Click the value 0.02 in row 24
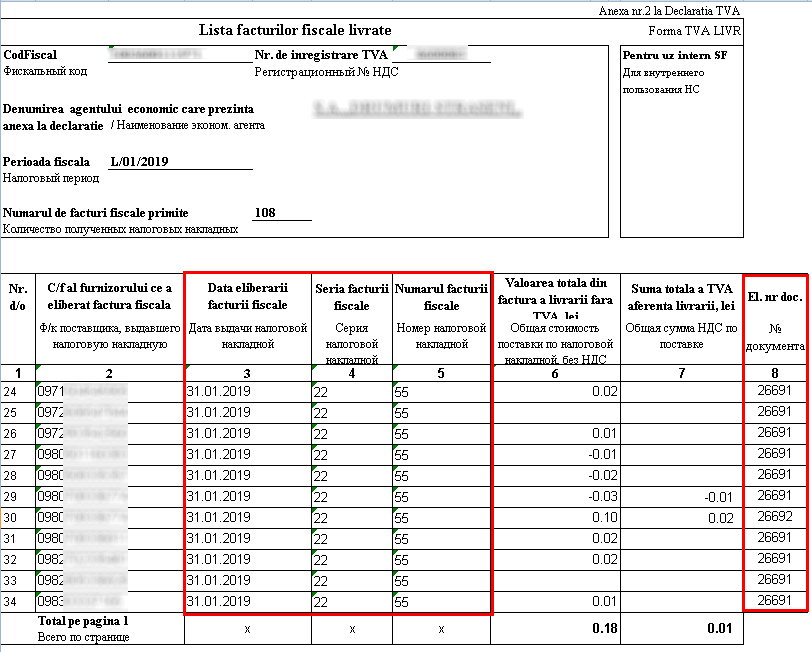 pyautogui.click(x=605, y=392)
